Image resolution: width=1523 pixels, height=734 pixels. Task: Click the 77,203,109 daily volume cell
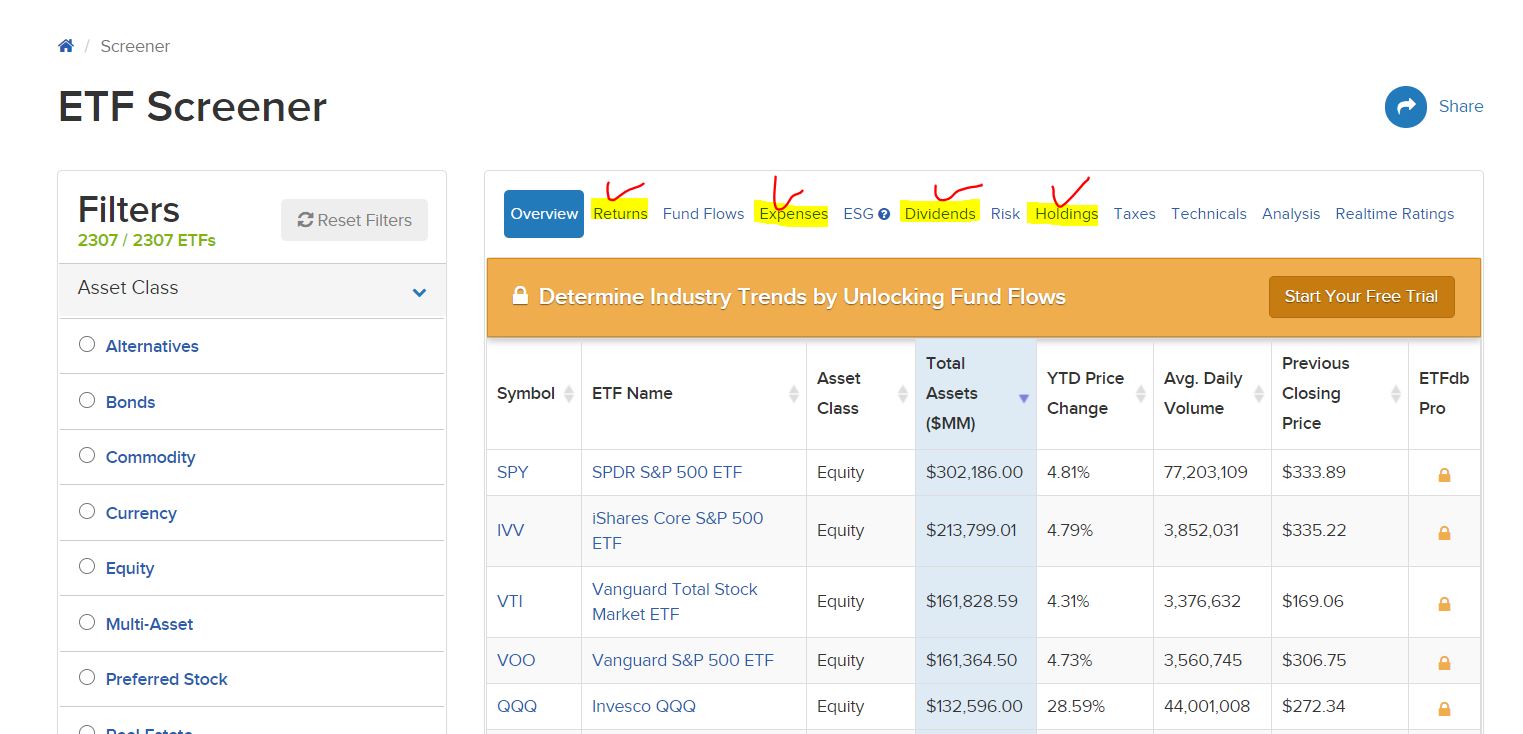(x=1212, y=472)
